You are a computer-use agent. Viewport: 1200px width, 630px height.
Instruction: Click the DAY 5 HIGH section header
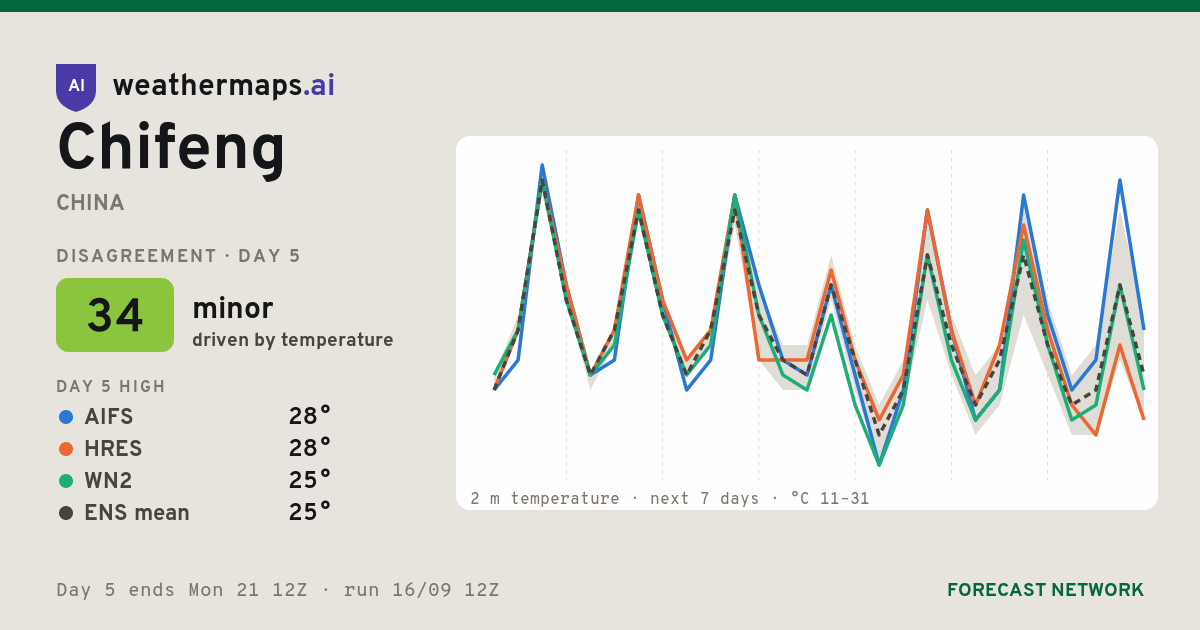click(111, 386)
